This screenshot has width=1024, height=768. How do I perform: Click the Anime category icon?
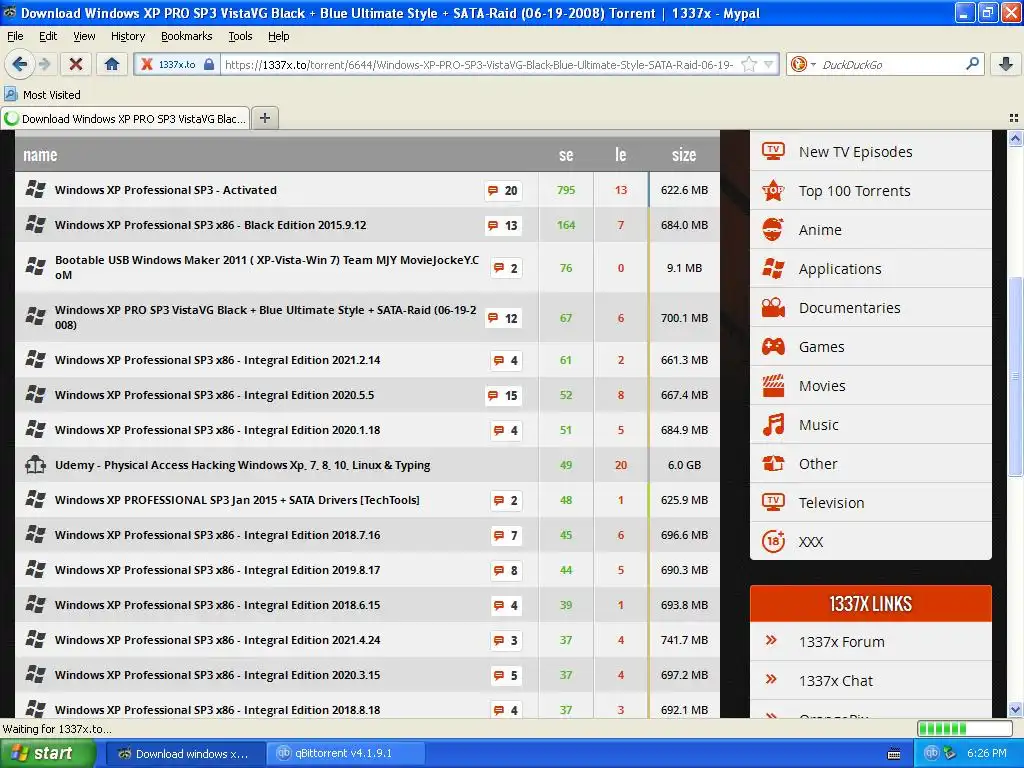[773, 229]
